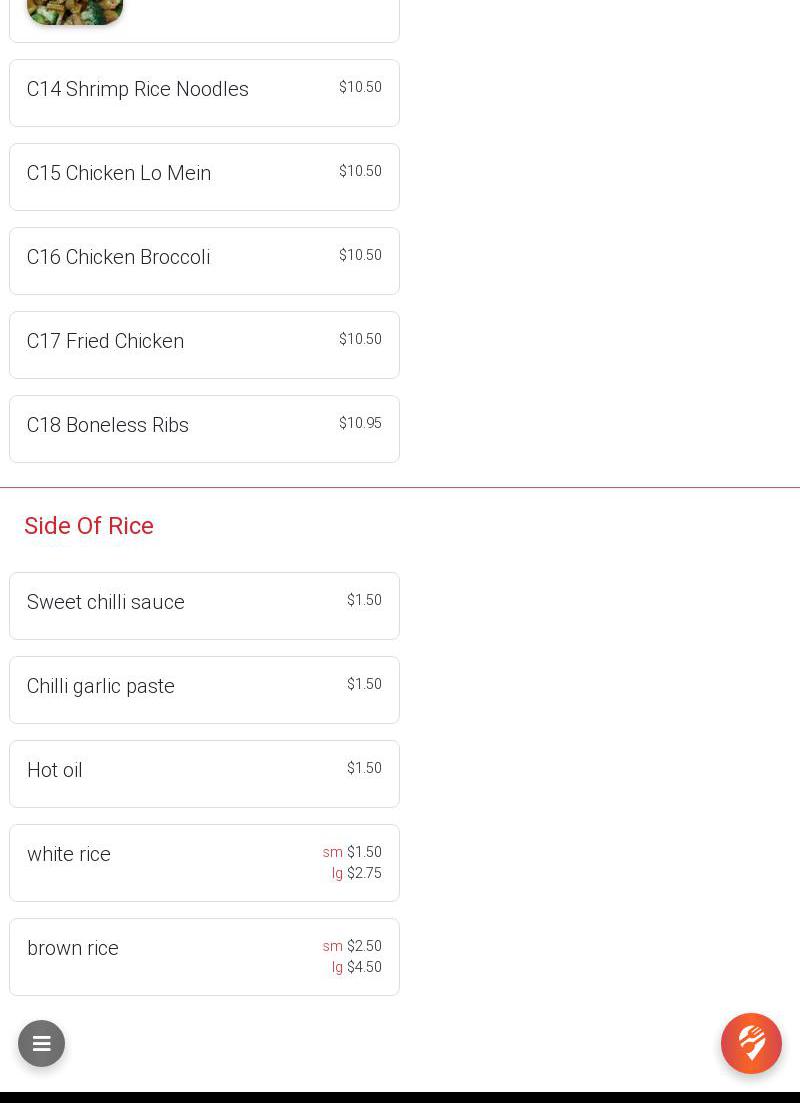Jump to Side Of Rice heading
The height and width of the screenshot is (1103, 800).
[89, 526]
